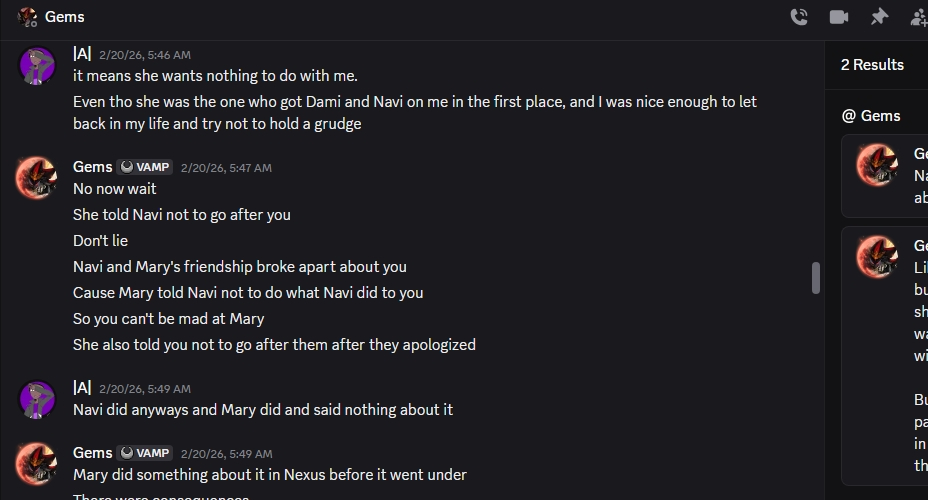Click VAMP tag on 5:47 AM message
The width and height of the screenshot is (928, 500).
click(145, 167)
